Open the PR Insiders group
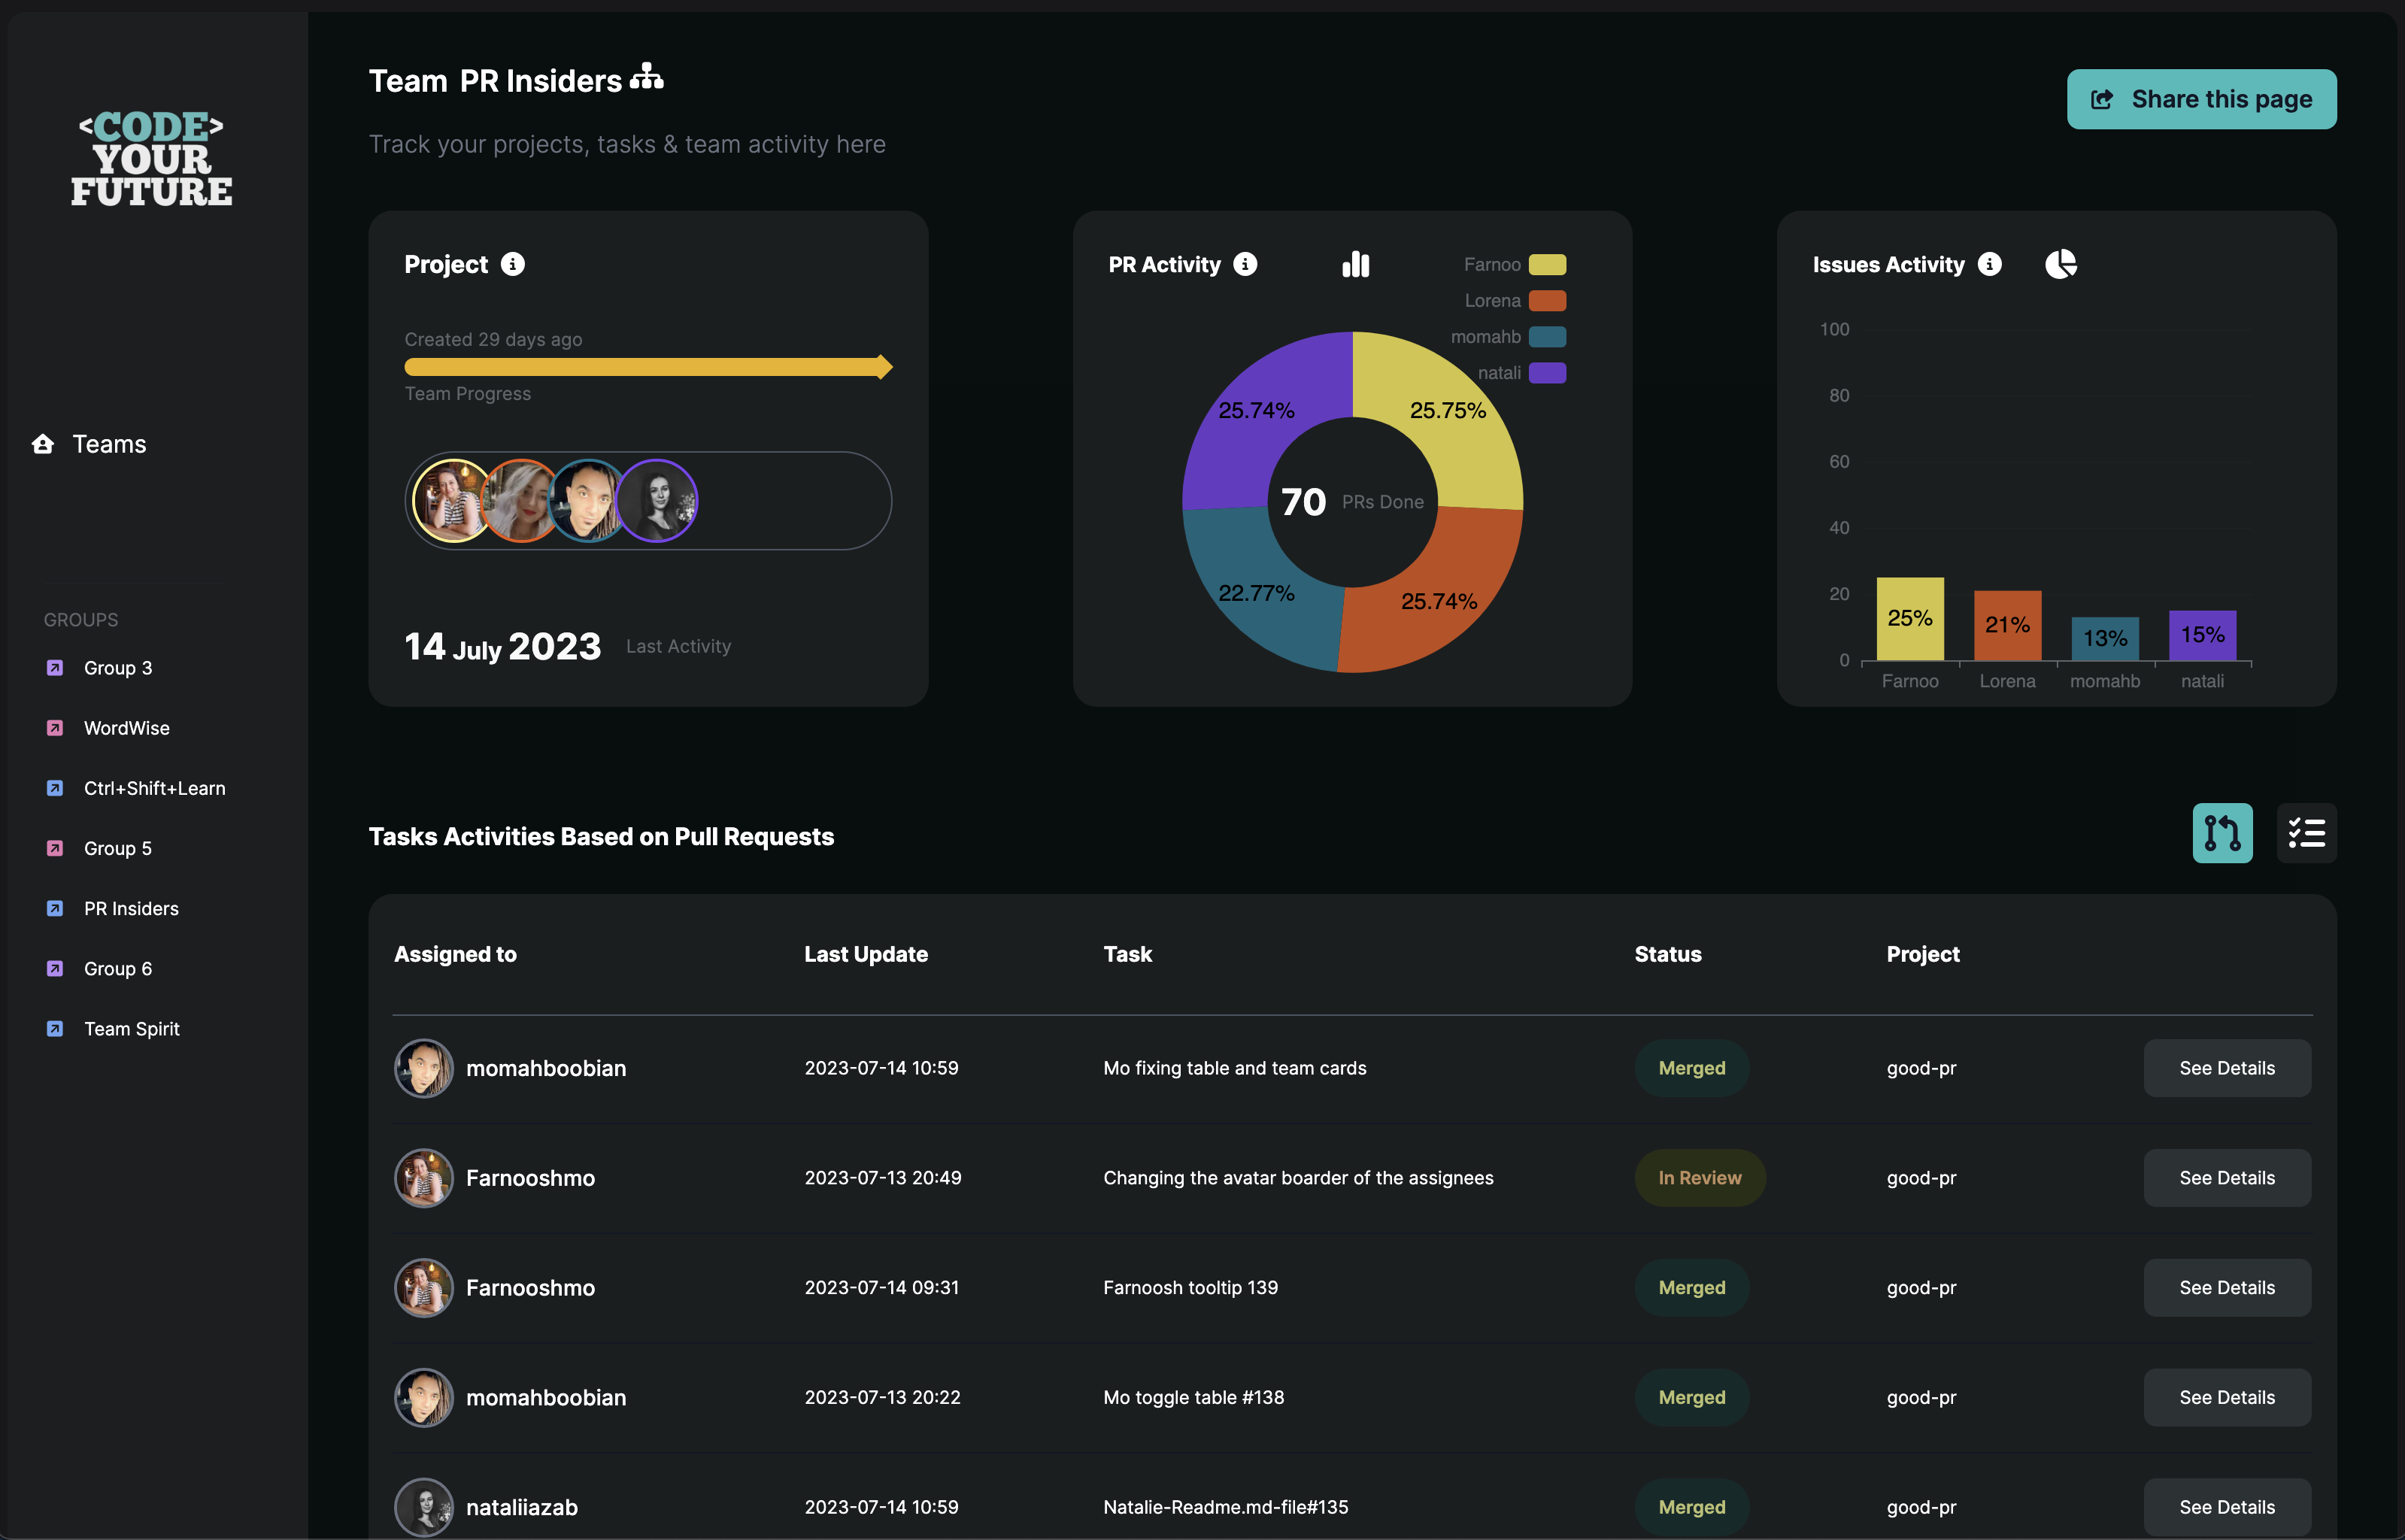 pyautogui.click(x=131, y=908)
